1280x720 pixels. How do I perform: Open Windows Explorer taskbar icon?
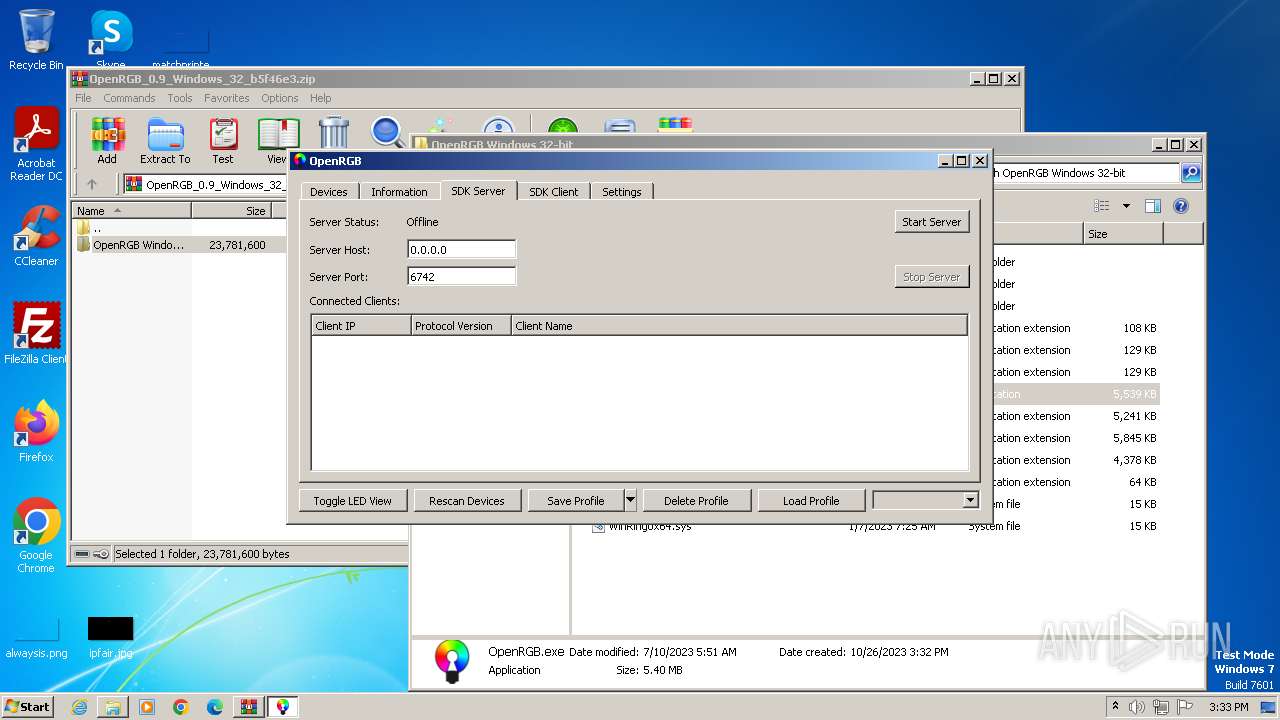[113, 707]
